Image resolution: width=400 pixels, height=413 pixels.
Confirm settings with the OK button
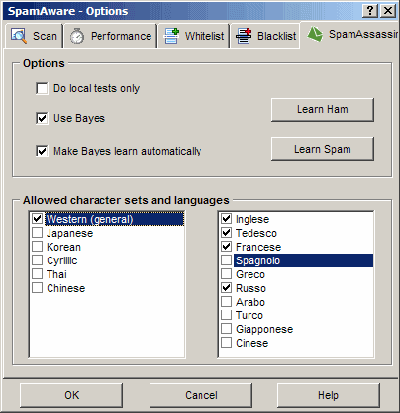tap(71, 395)
